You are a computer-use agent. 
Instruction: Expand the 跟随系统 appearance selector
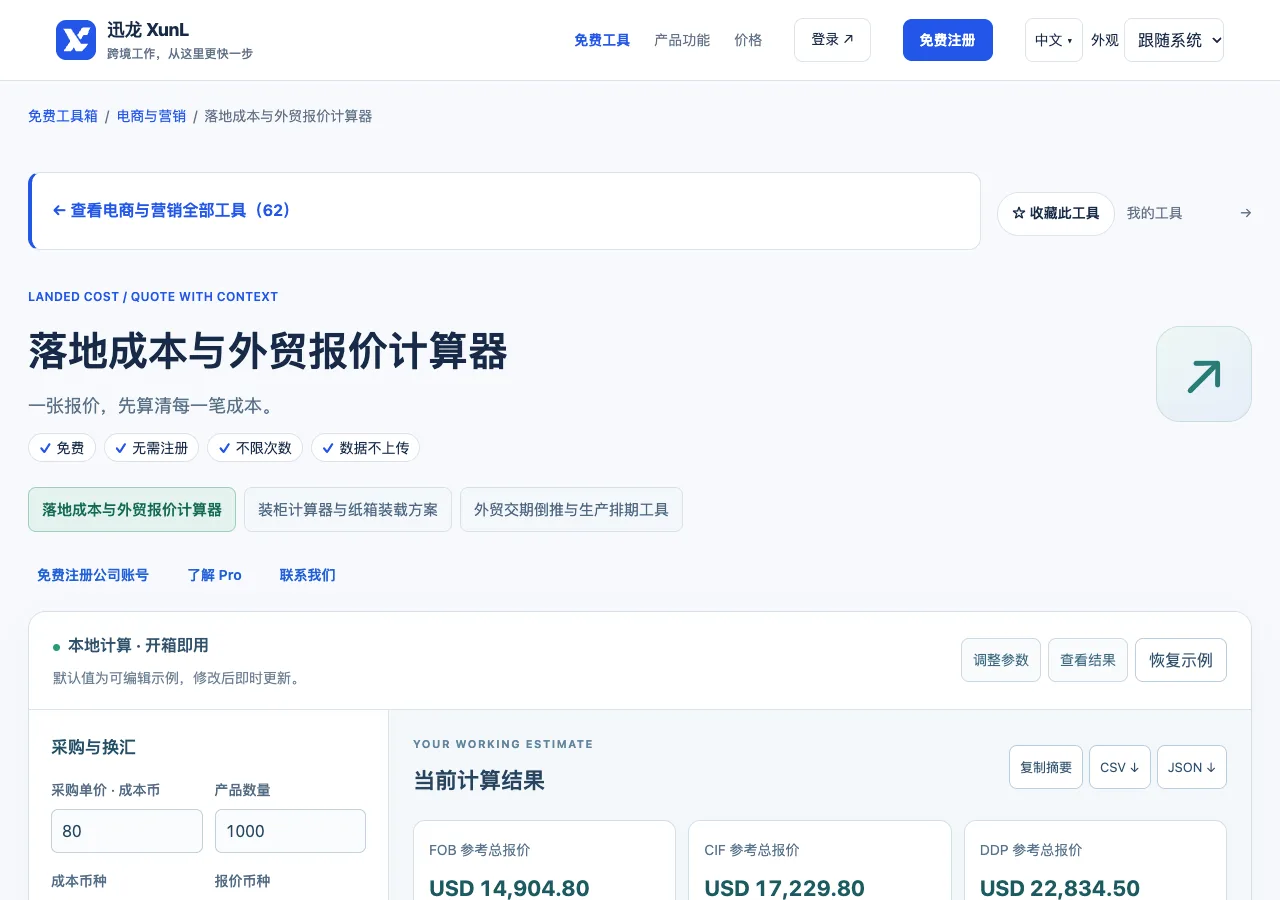1174,40
